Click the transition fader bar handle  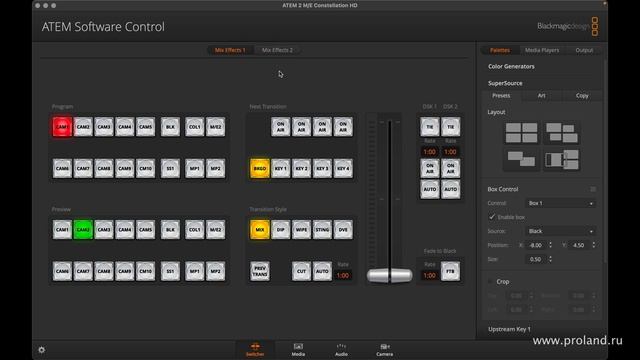pos(389,276)
